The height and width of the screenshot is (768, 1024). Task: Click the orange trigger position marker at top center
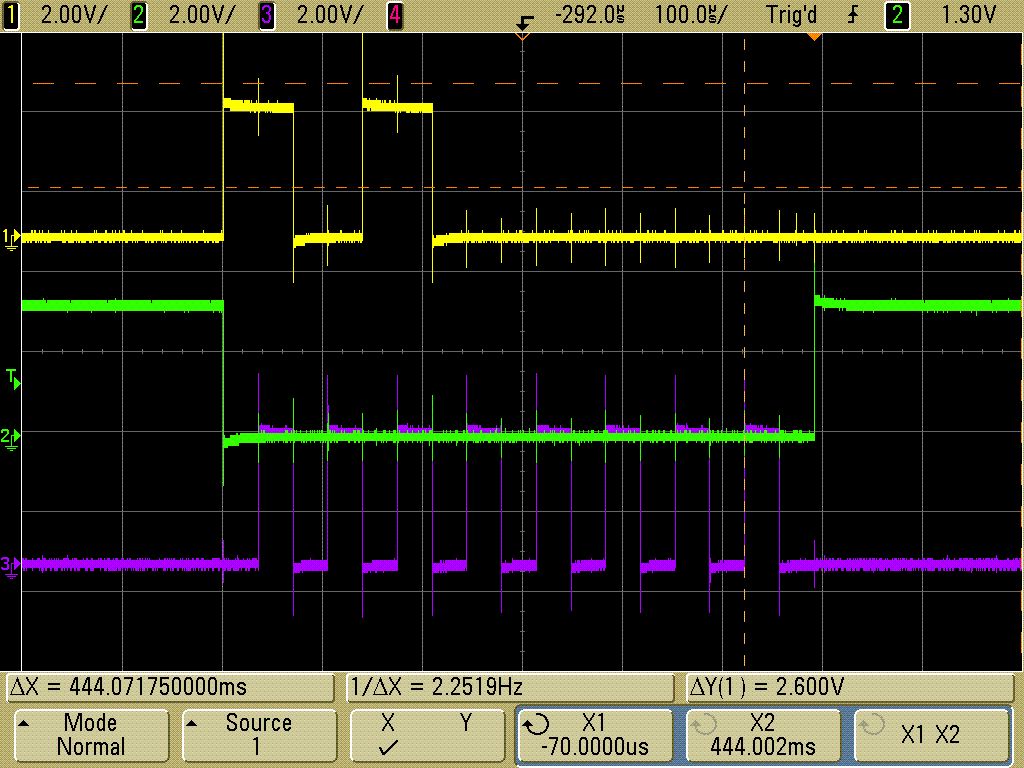pyautogui.click(x=521, y=36)
